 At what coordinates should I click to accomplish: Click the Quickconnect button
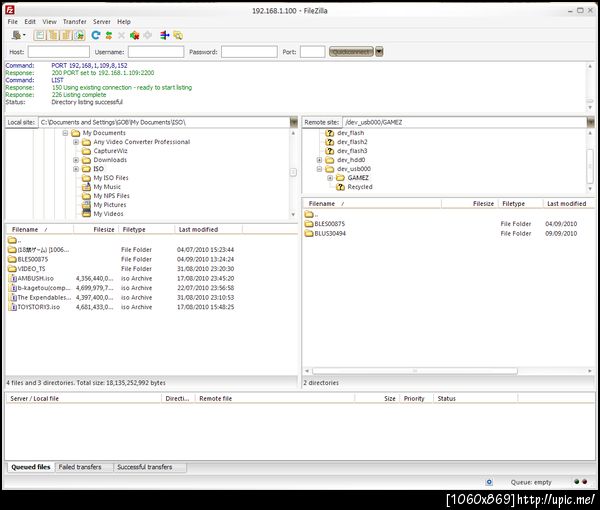coord(351,52)
